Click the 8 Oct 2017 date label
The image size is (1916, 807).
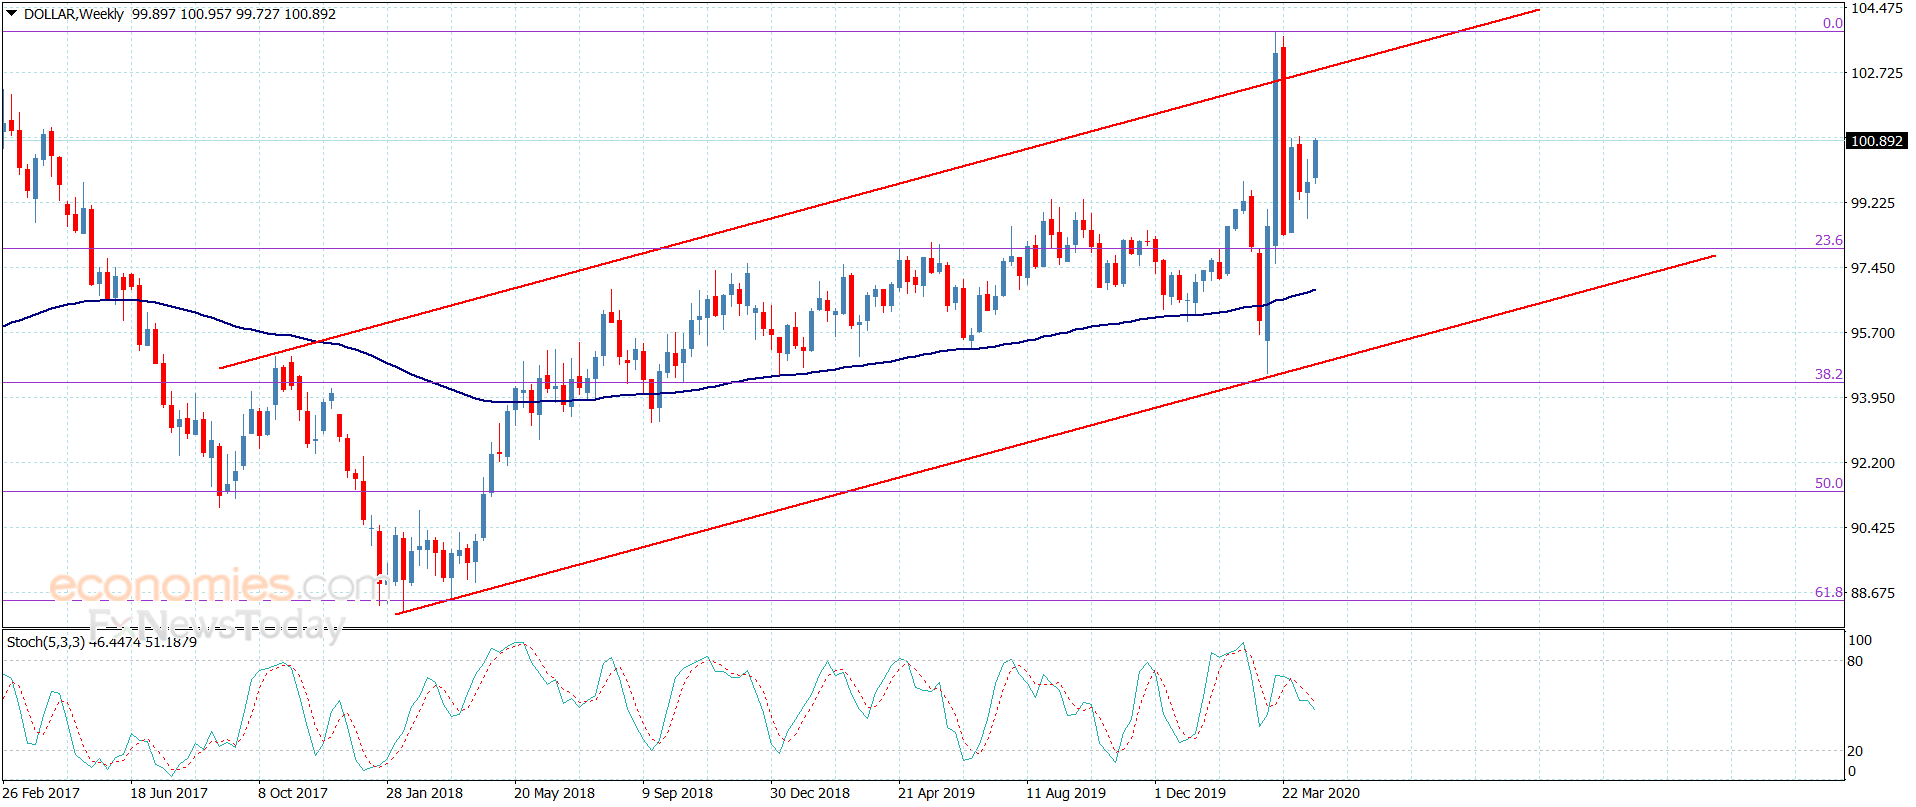click(x=293, y=793)
